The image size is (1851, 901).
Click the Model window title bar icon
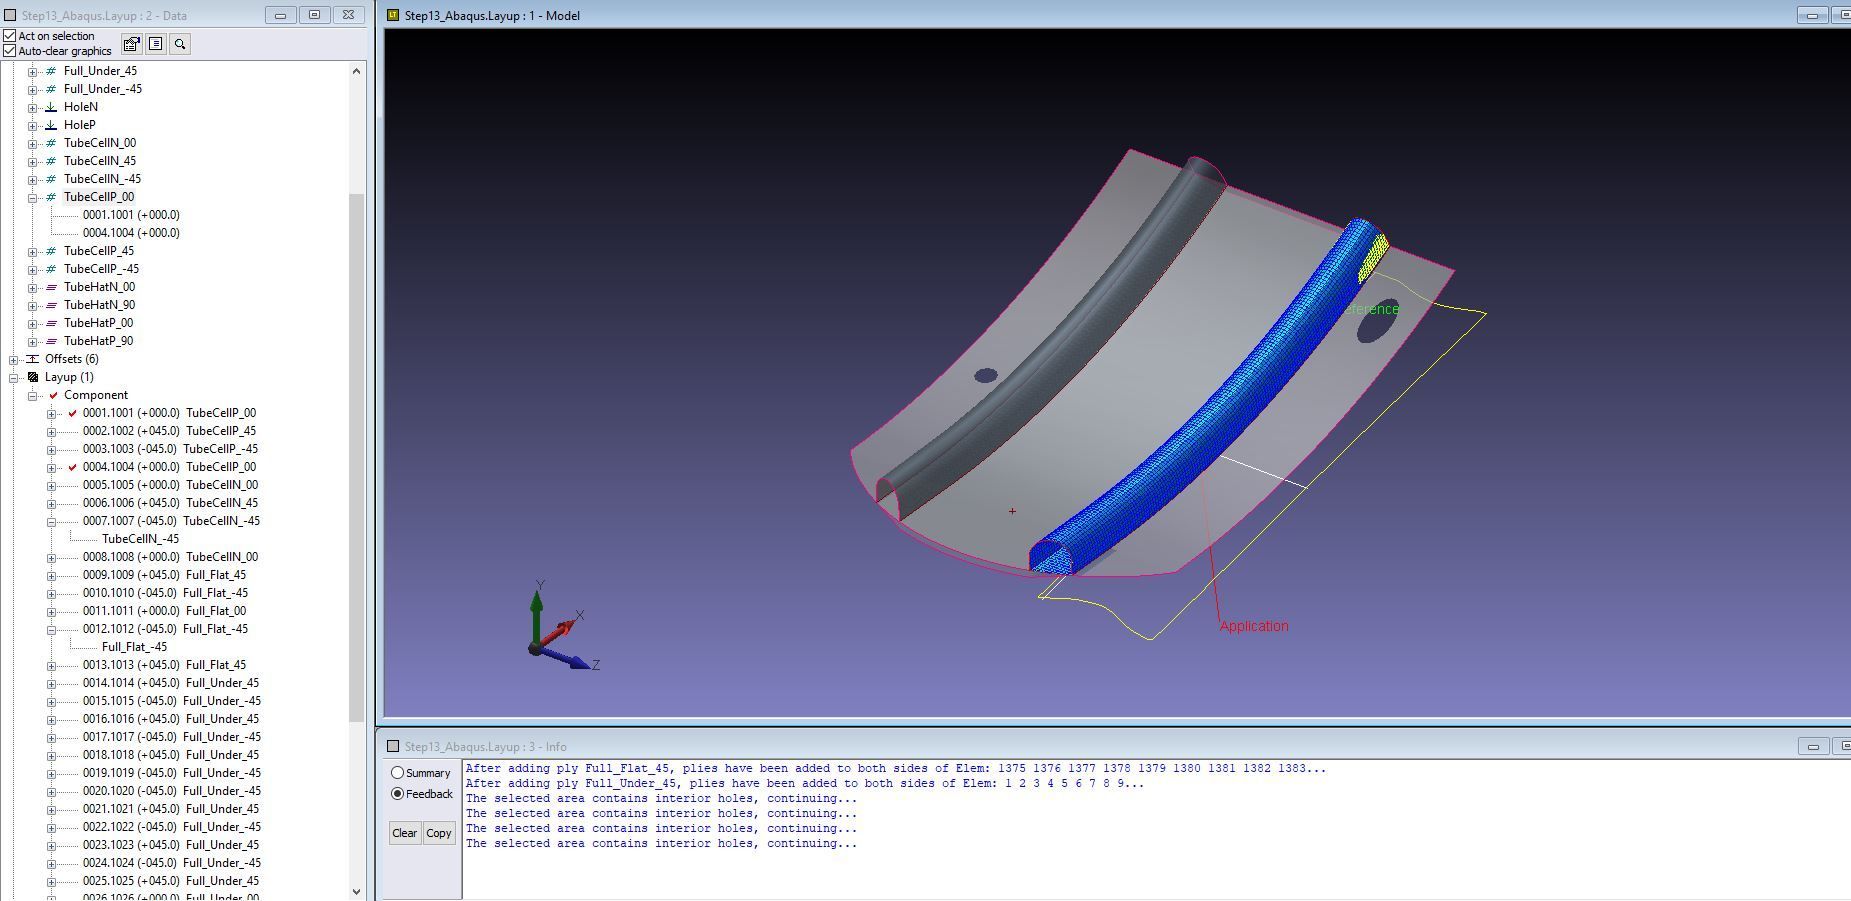click(x=393, y=15)
